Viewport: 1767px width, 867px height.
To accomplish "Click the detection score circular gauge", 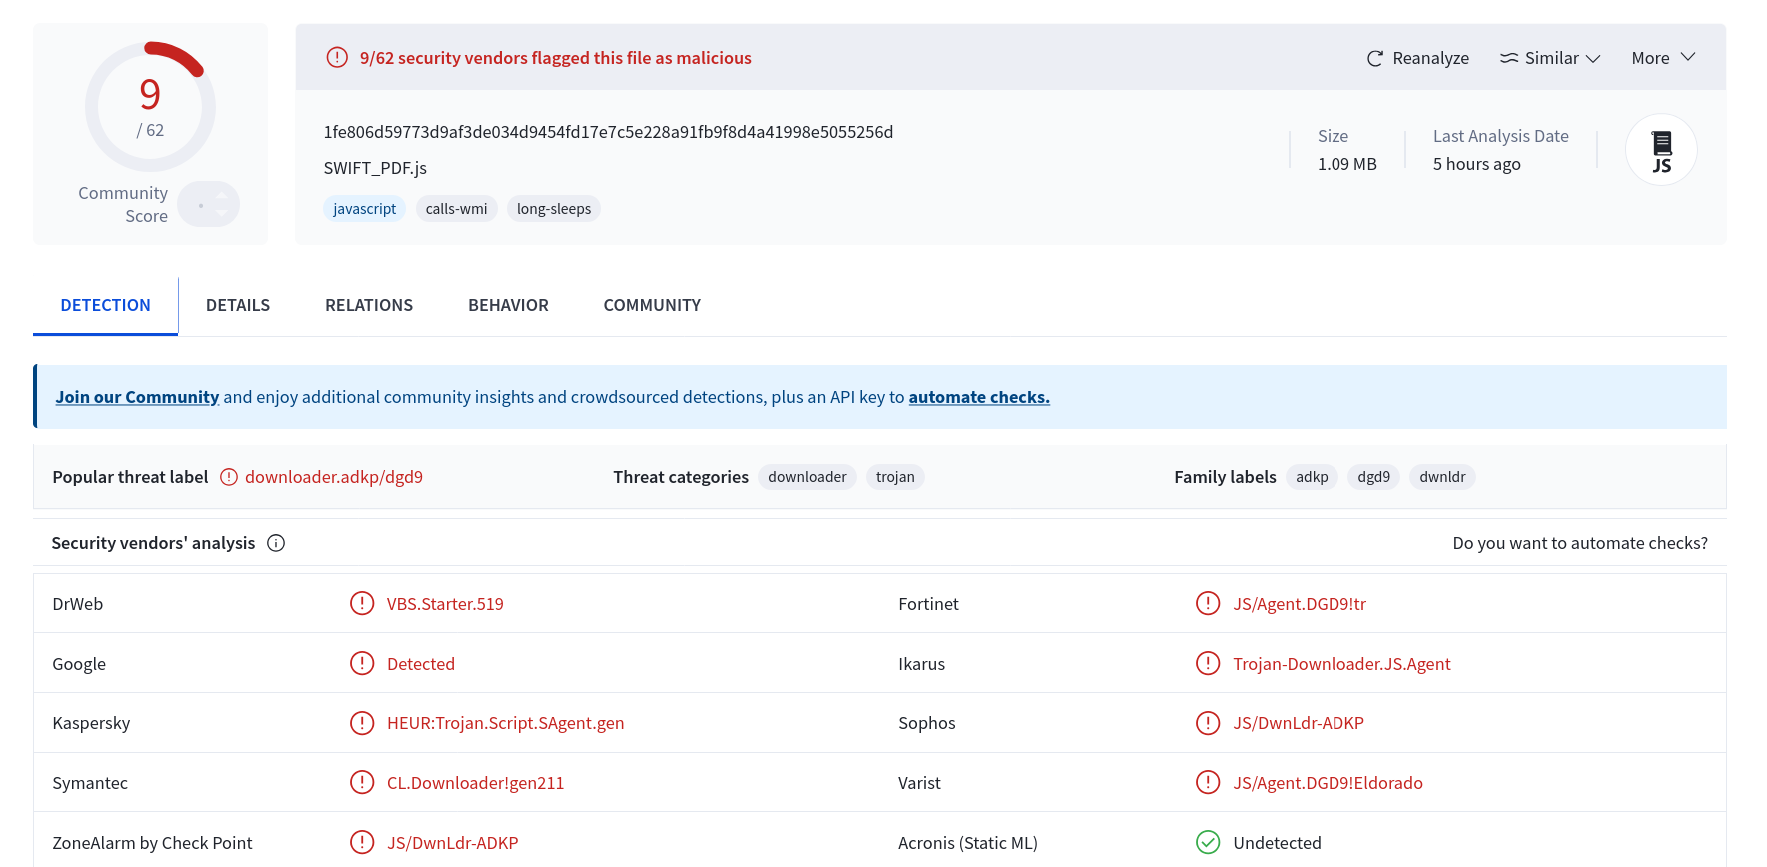I will [x=150, y=107].
